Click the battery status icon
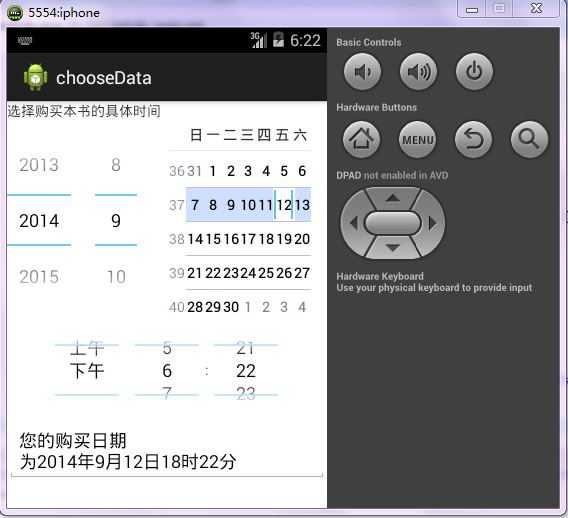 tap(278, 40)
